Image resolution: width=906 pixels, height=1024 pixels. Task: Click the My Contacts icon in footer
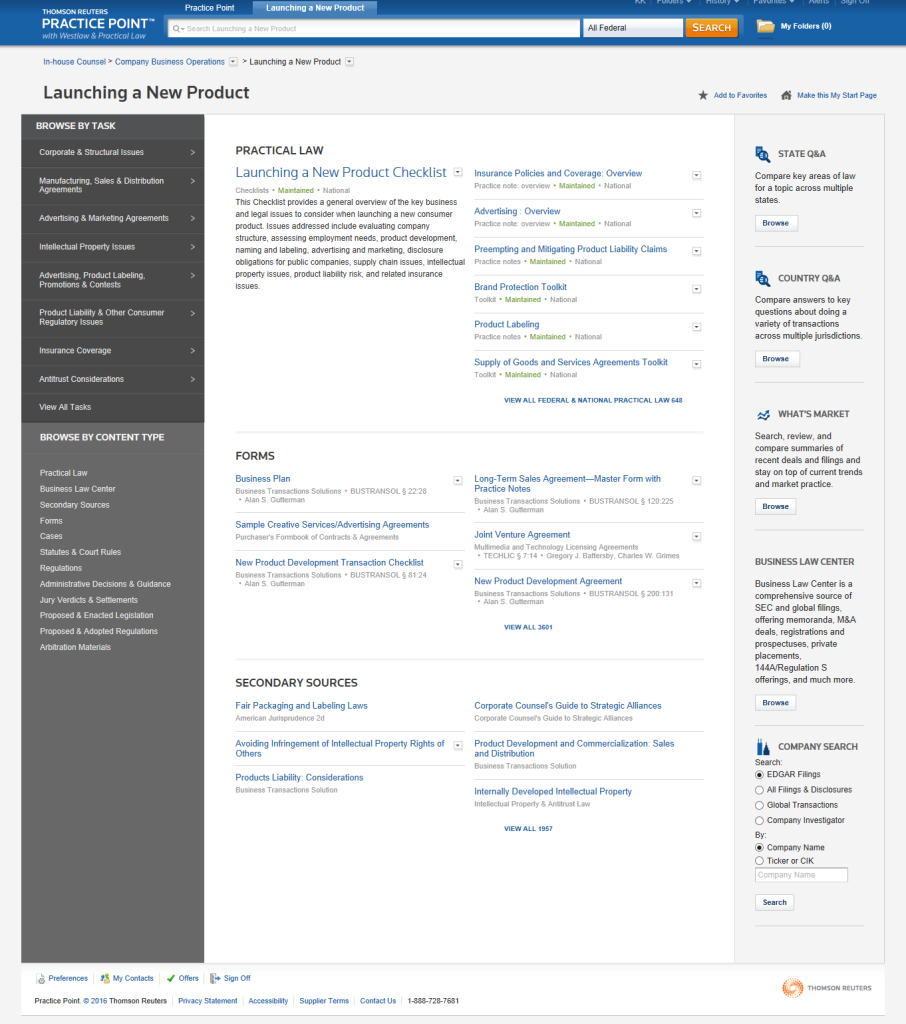point(105,979)
